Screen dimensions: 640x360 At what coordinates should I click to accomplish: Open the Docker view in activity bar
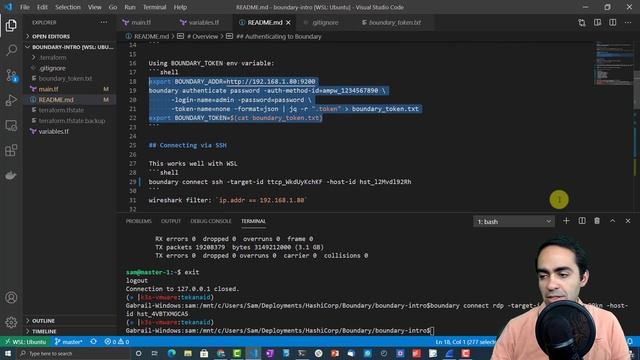point(11,176)
